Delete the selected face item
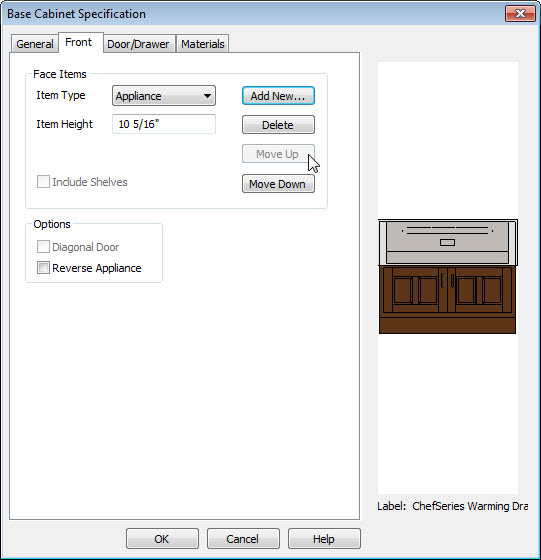The height and width of the screenshot is (560, 541). point(278,125)
